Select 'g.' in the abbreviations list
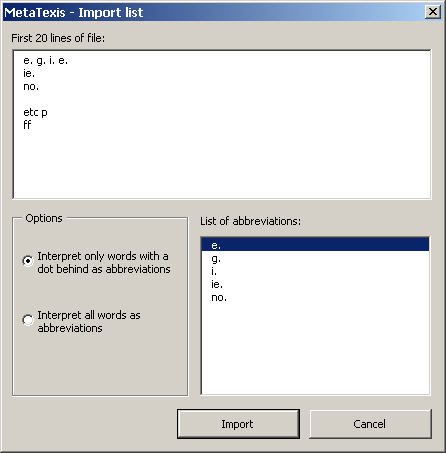The image size is (446, 453). 315,258
